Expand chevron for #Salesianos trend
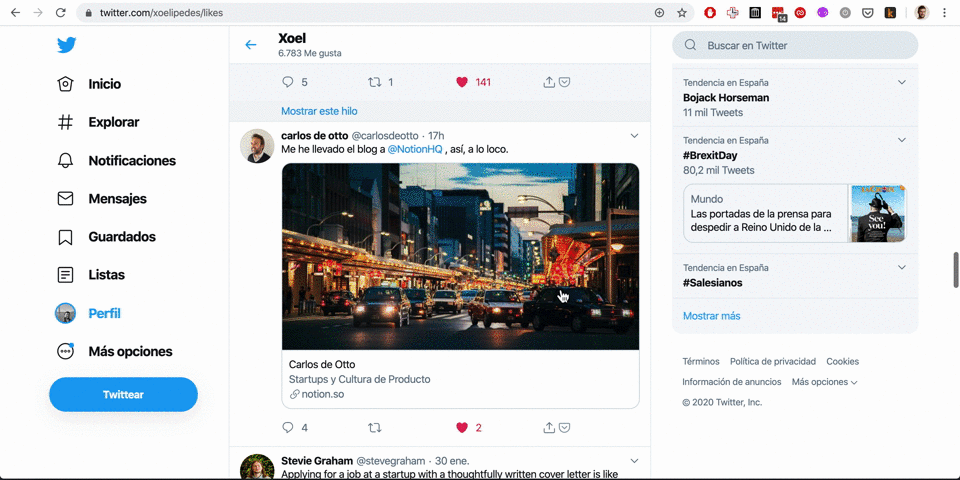The width and height of the screenshot is (960, 480). (901, 268)
